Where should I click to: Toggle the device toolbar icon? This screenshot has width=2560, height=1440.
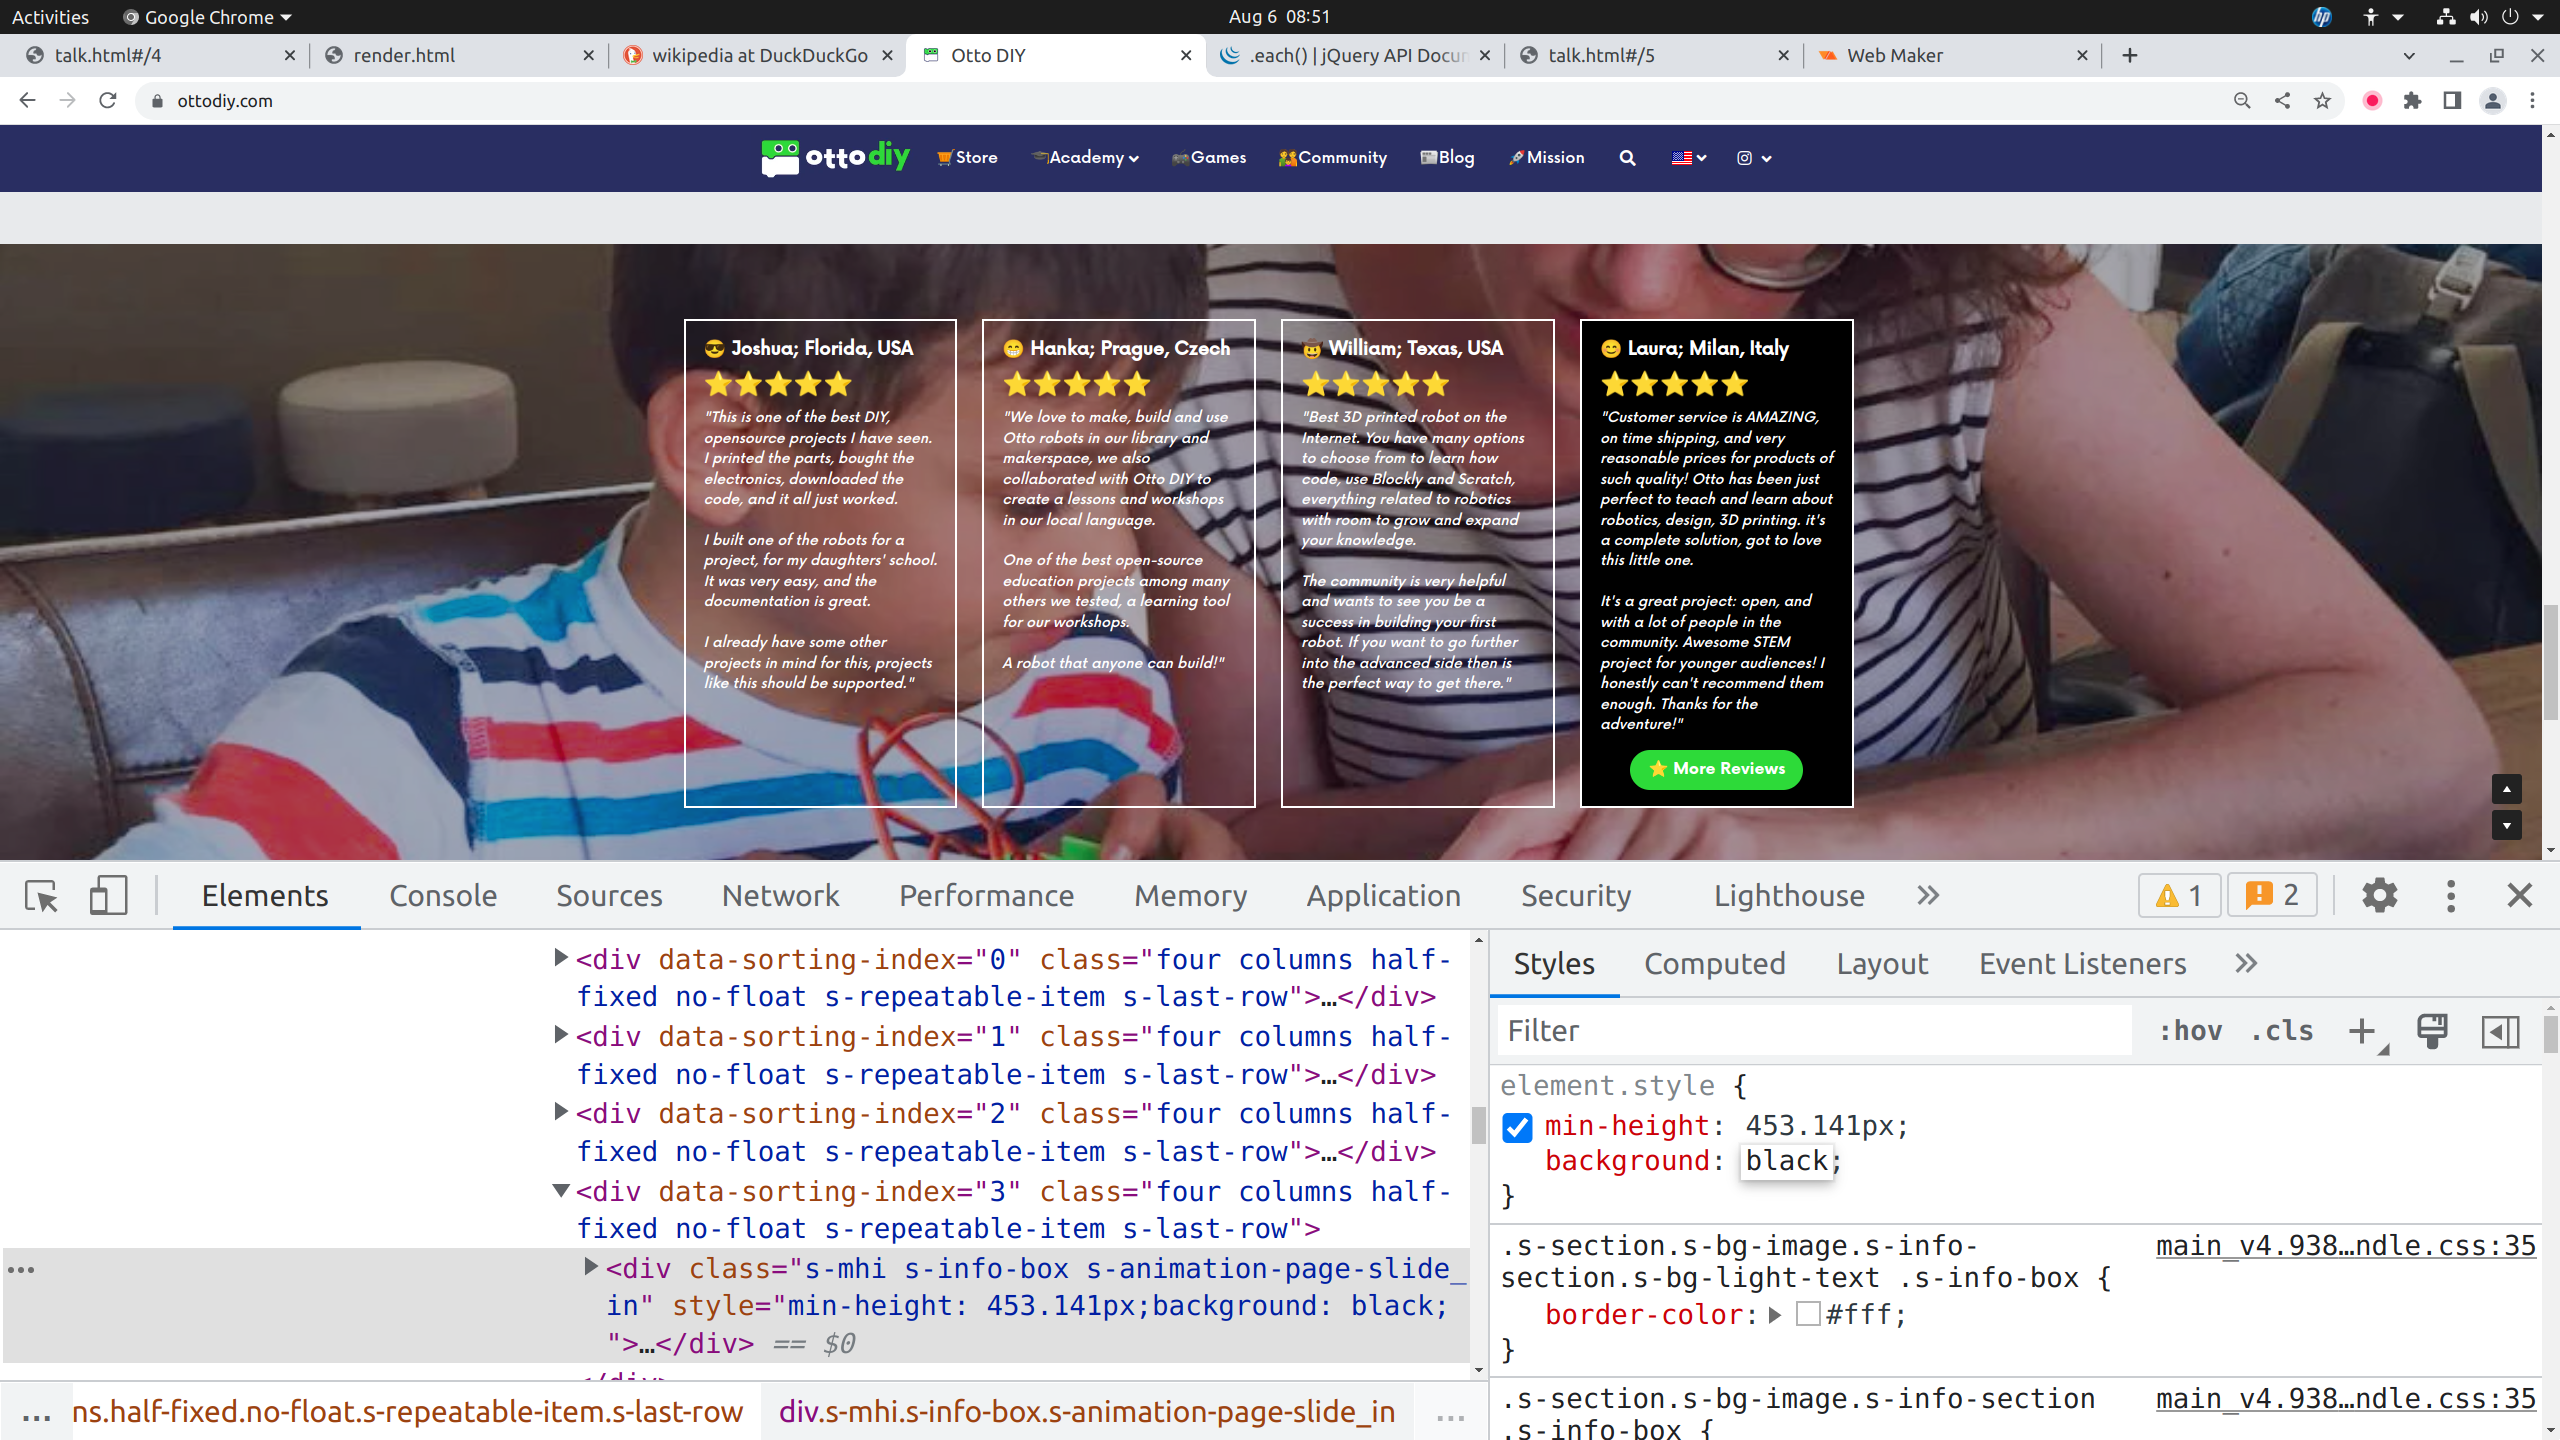click(108, 895)
